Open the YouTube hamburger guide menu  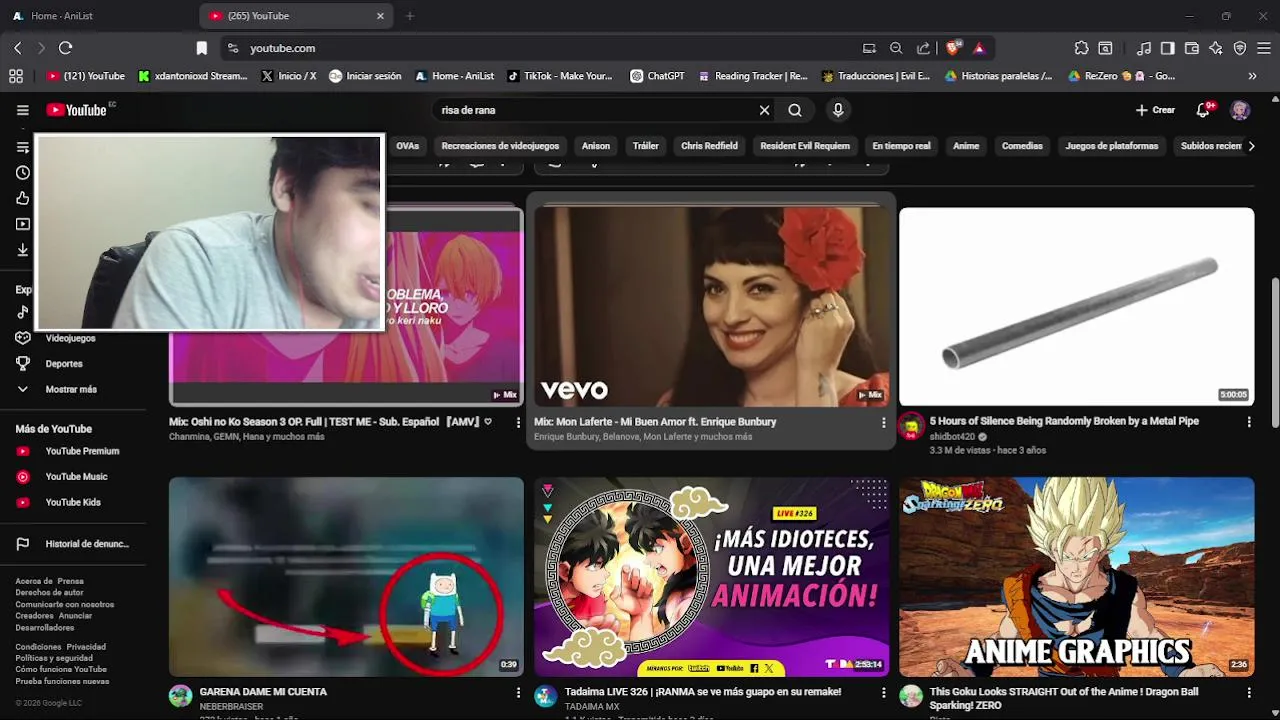pos(23,110)
